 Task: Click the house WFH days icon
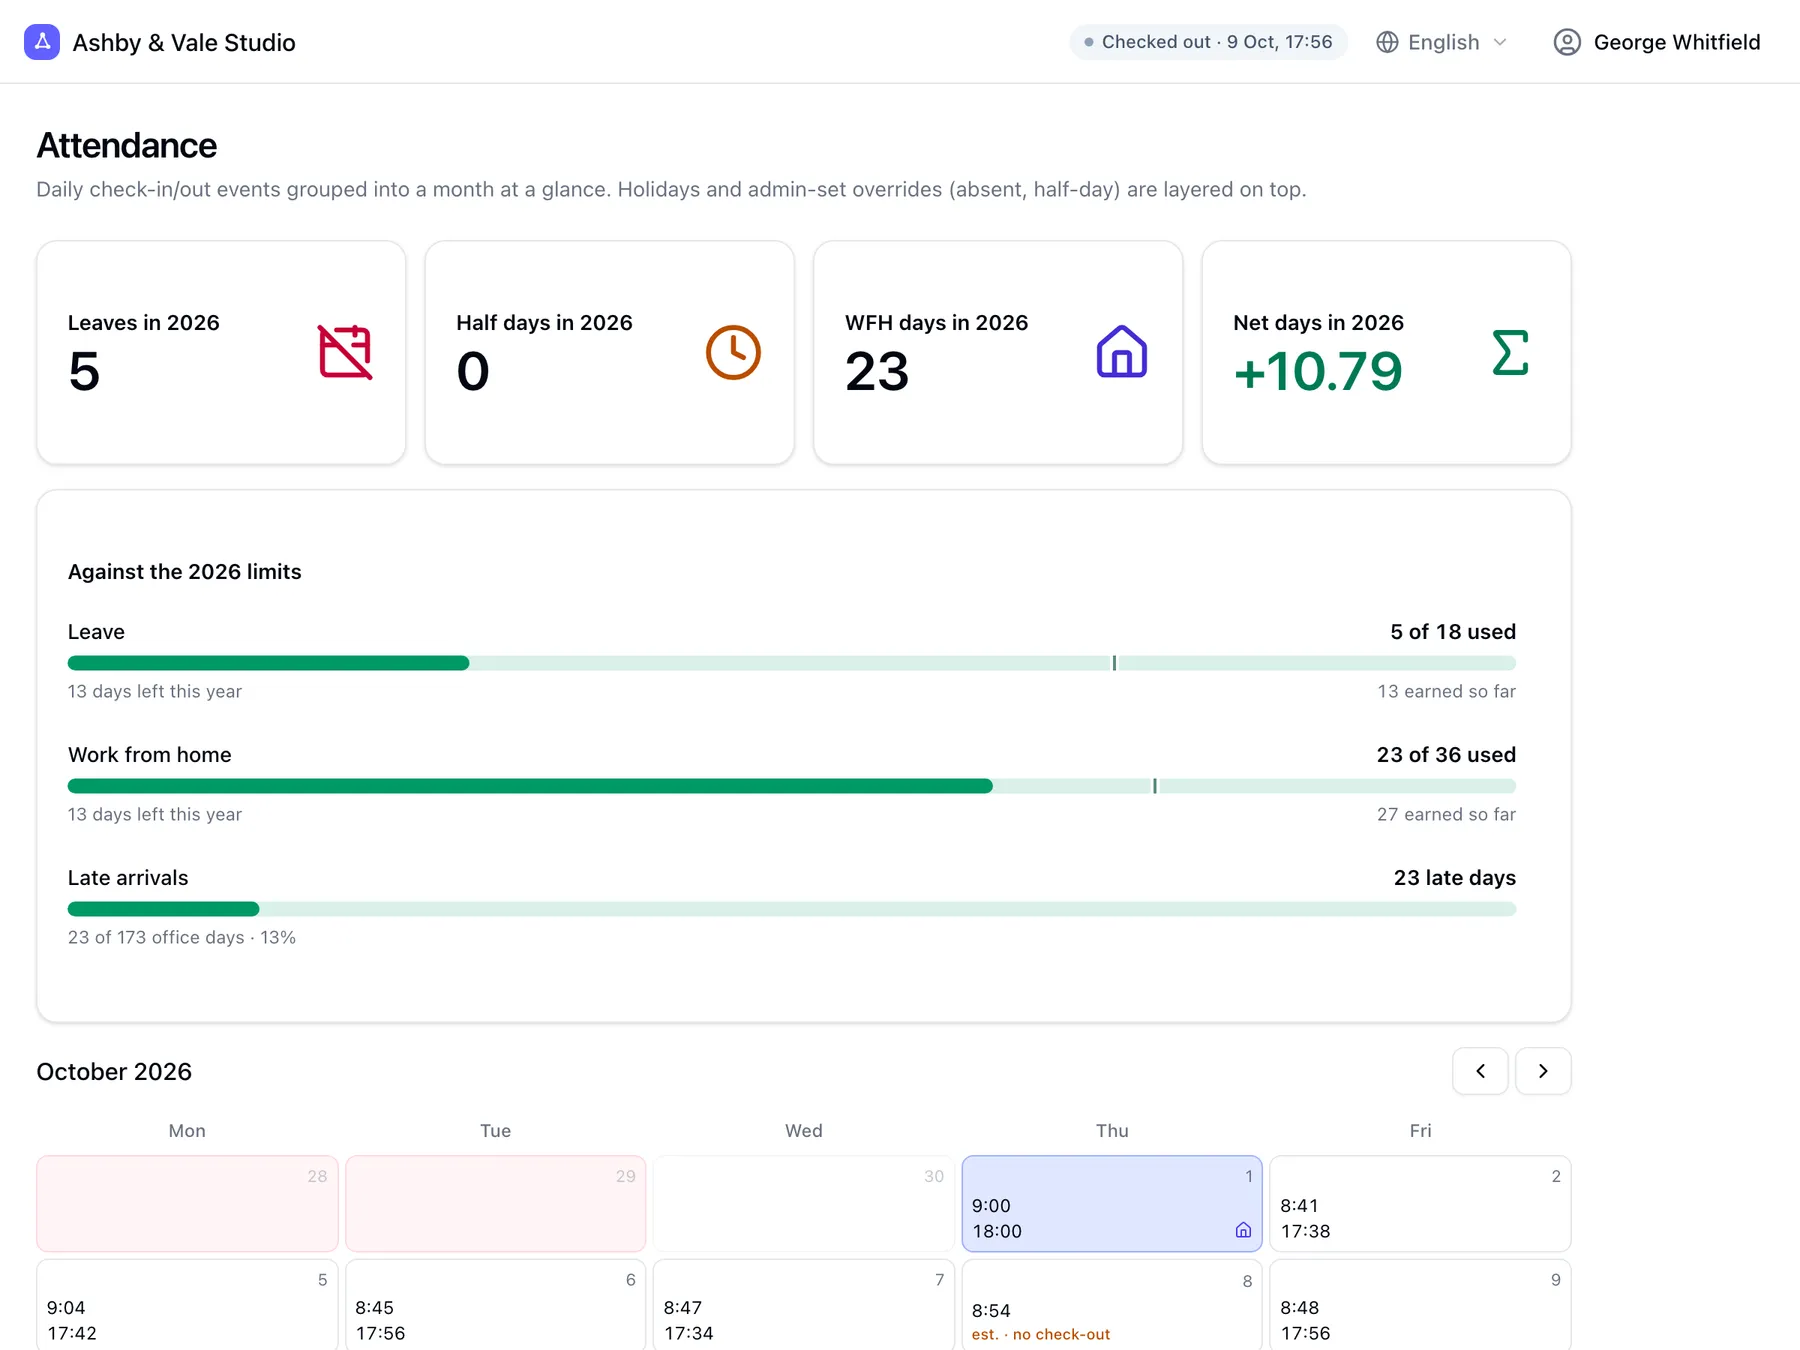pos(1122,352)
